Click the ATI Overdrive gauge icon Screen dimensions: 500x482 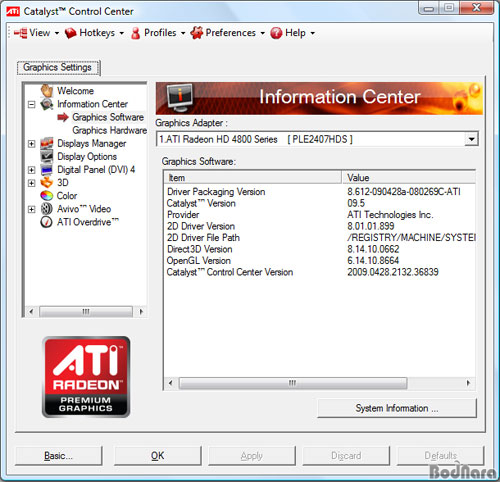[46, 222]
